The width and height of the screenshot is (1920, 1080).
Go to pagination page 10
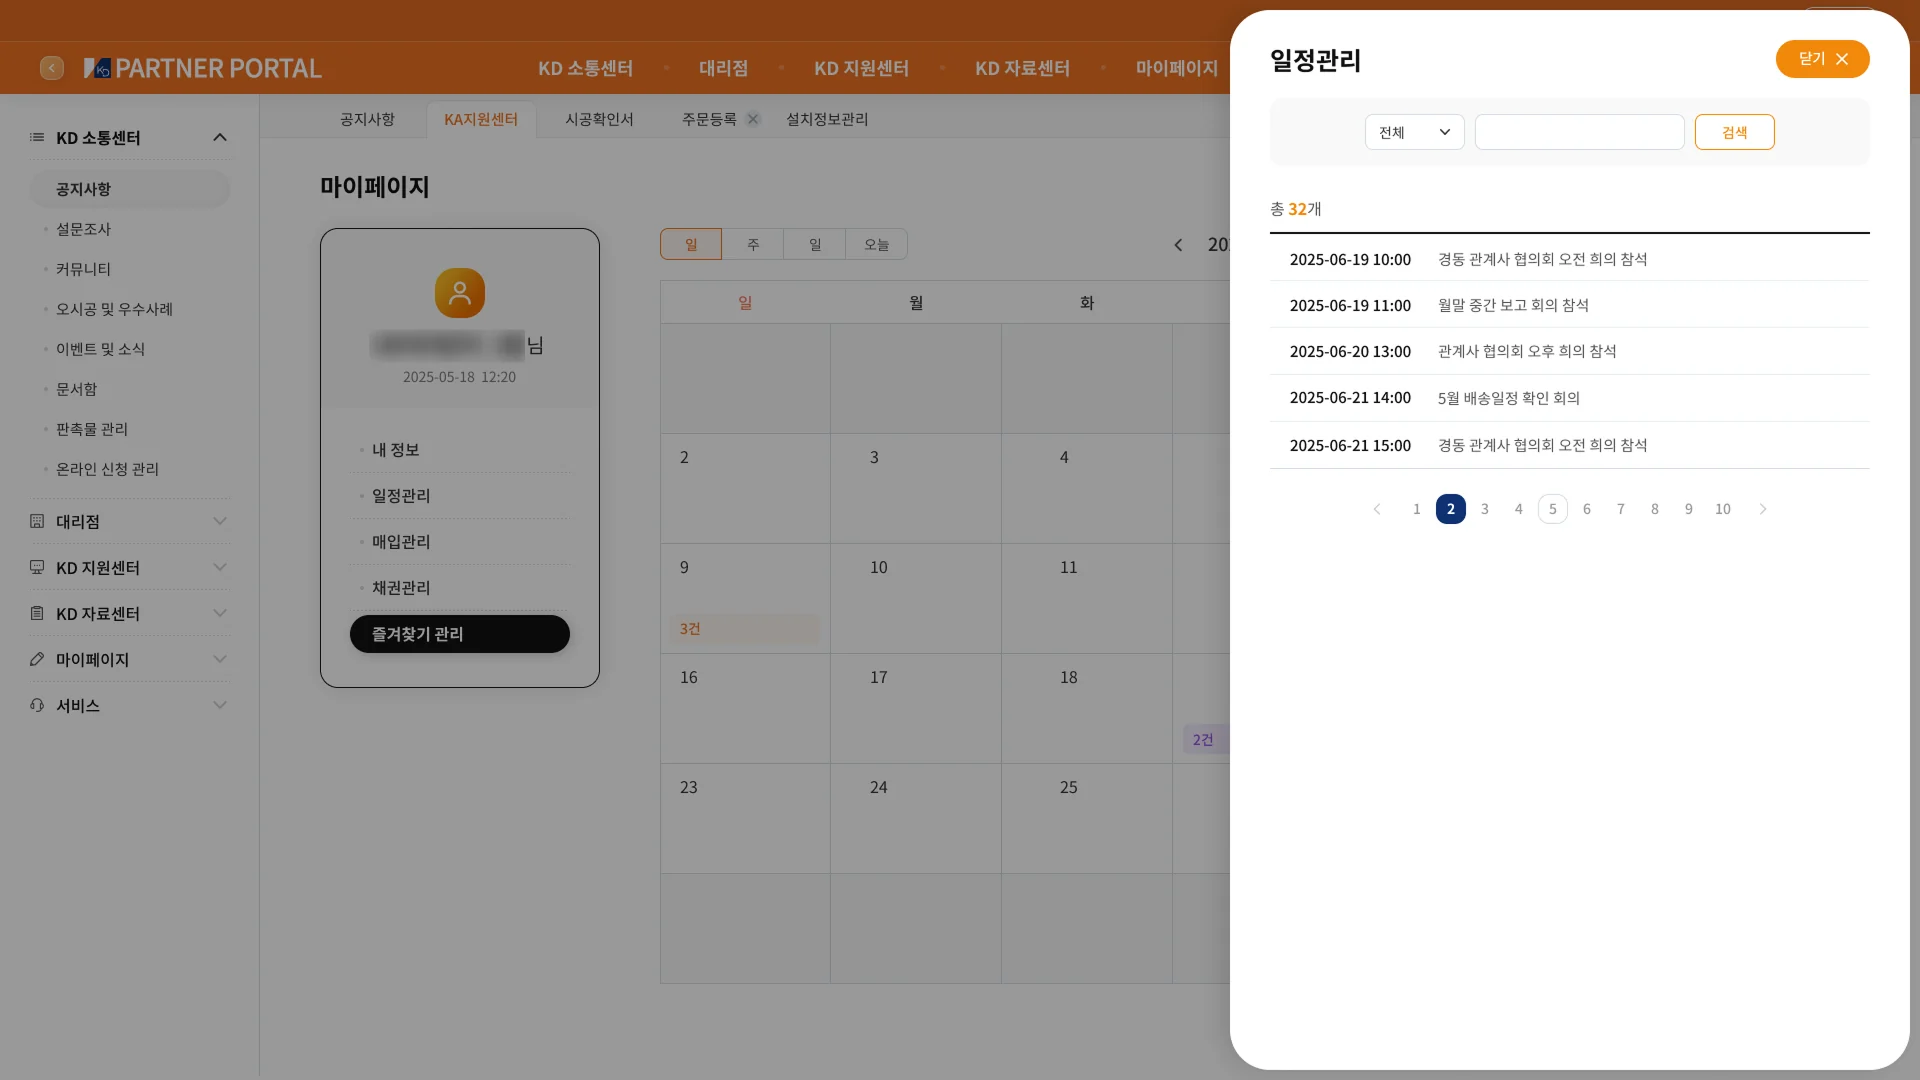(x=1723, y=509)
